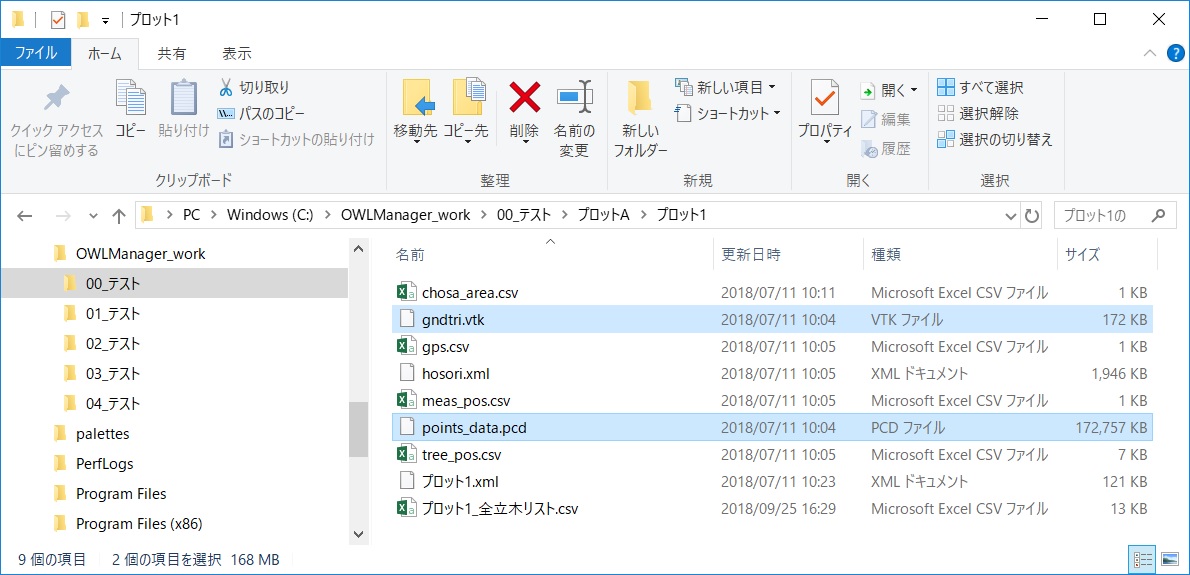Open the Open (開く) dropdown
Screen dimensions: 1190x575
point(889,90)
